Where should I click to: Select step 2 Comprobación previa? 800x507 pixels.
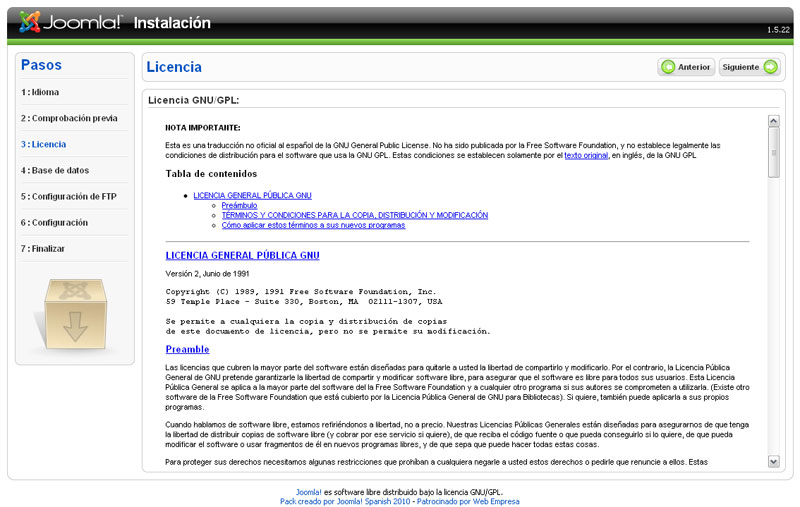(x=69, y=118)
